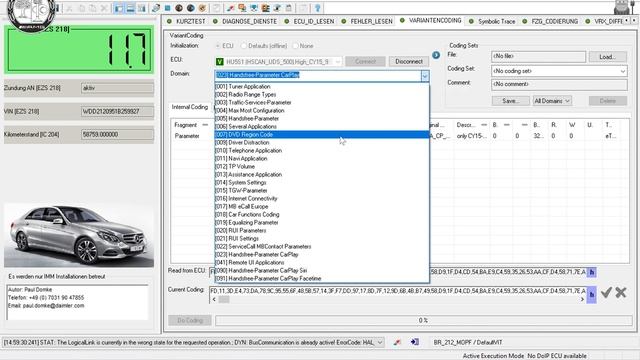Click the 0 % coding progress bar

tap(423, 320)
